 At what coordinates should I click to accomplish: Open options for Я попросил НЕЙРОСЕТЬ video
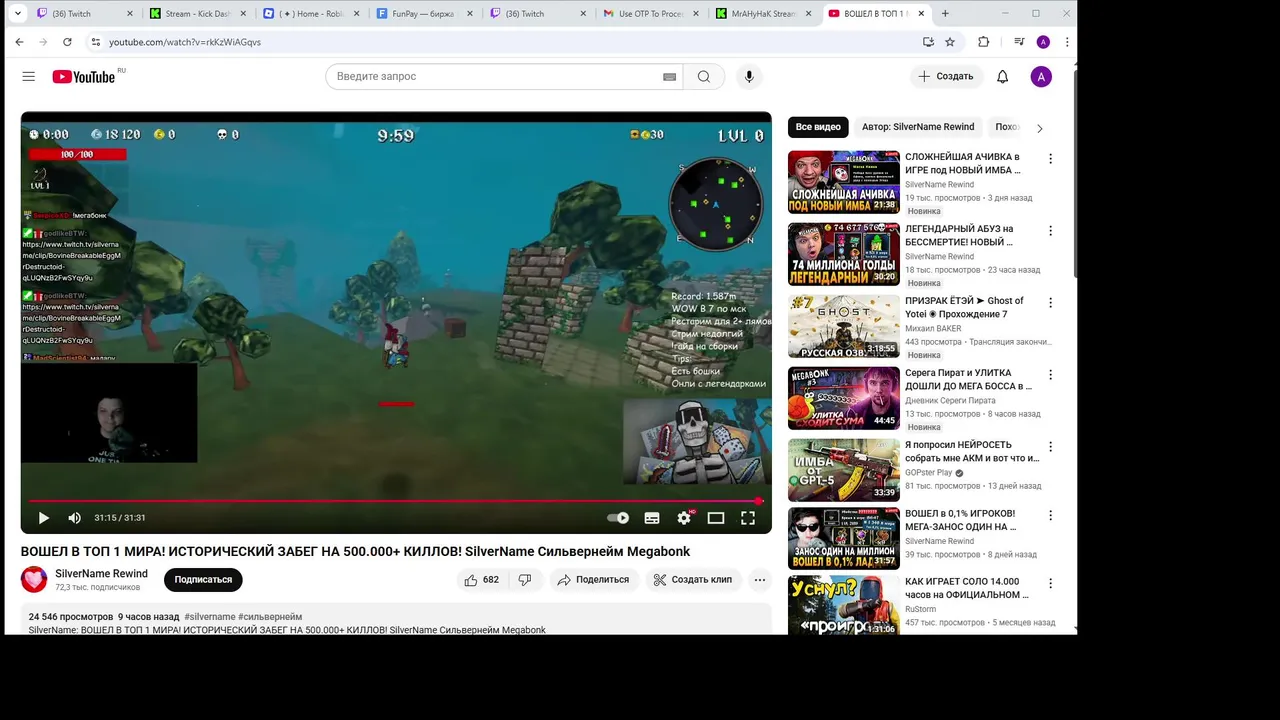[x=1050, y=447]
